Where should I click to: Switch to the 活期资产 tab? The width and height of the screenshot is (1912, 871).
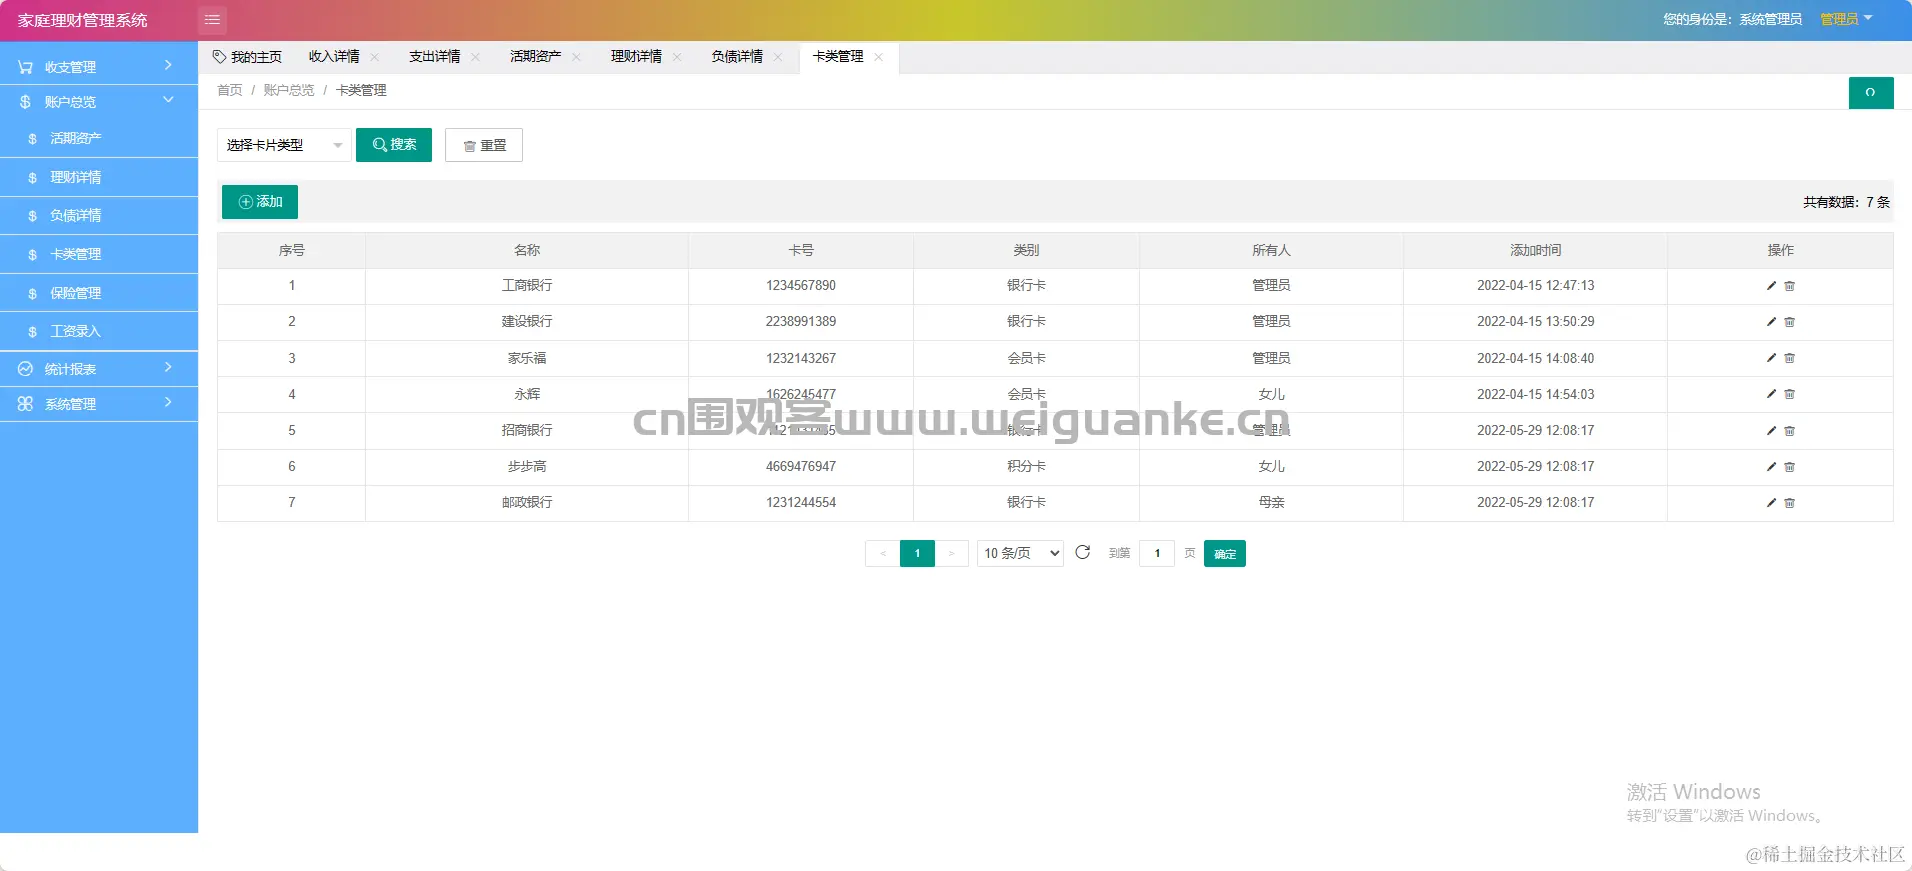[536, 57]
